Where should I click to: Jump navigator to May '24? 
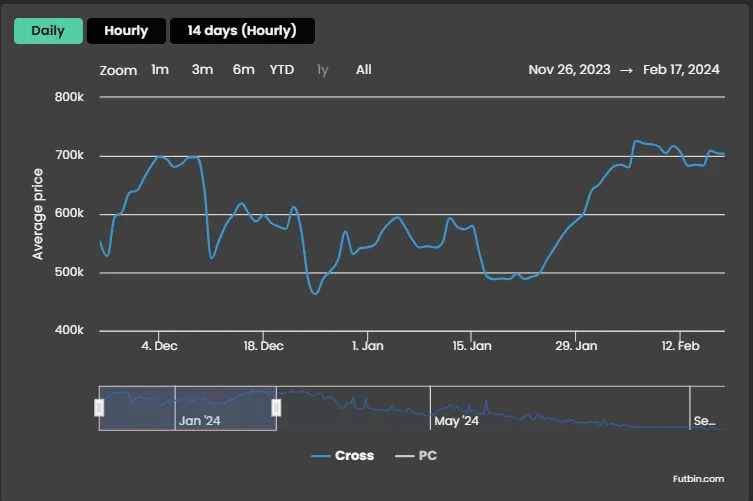pos(456,421)
